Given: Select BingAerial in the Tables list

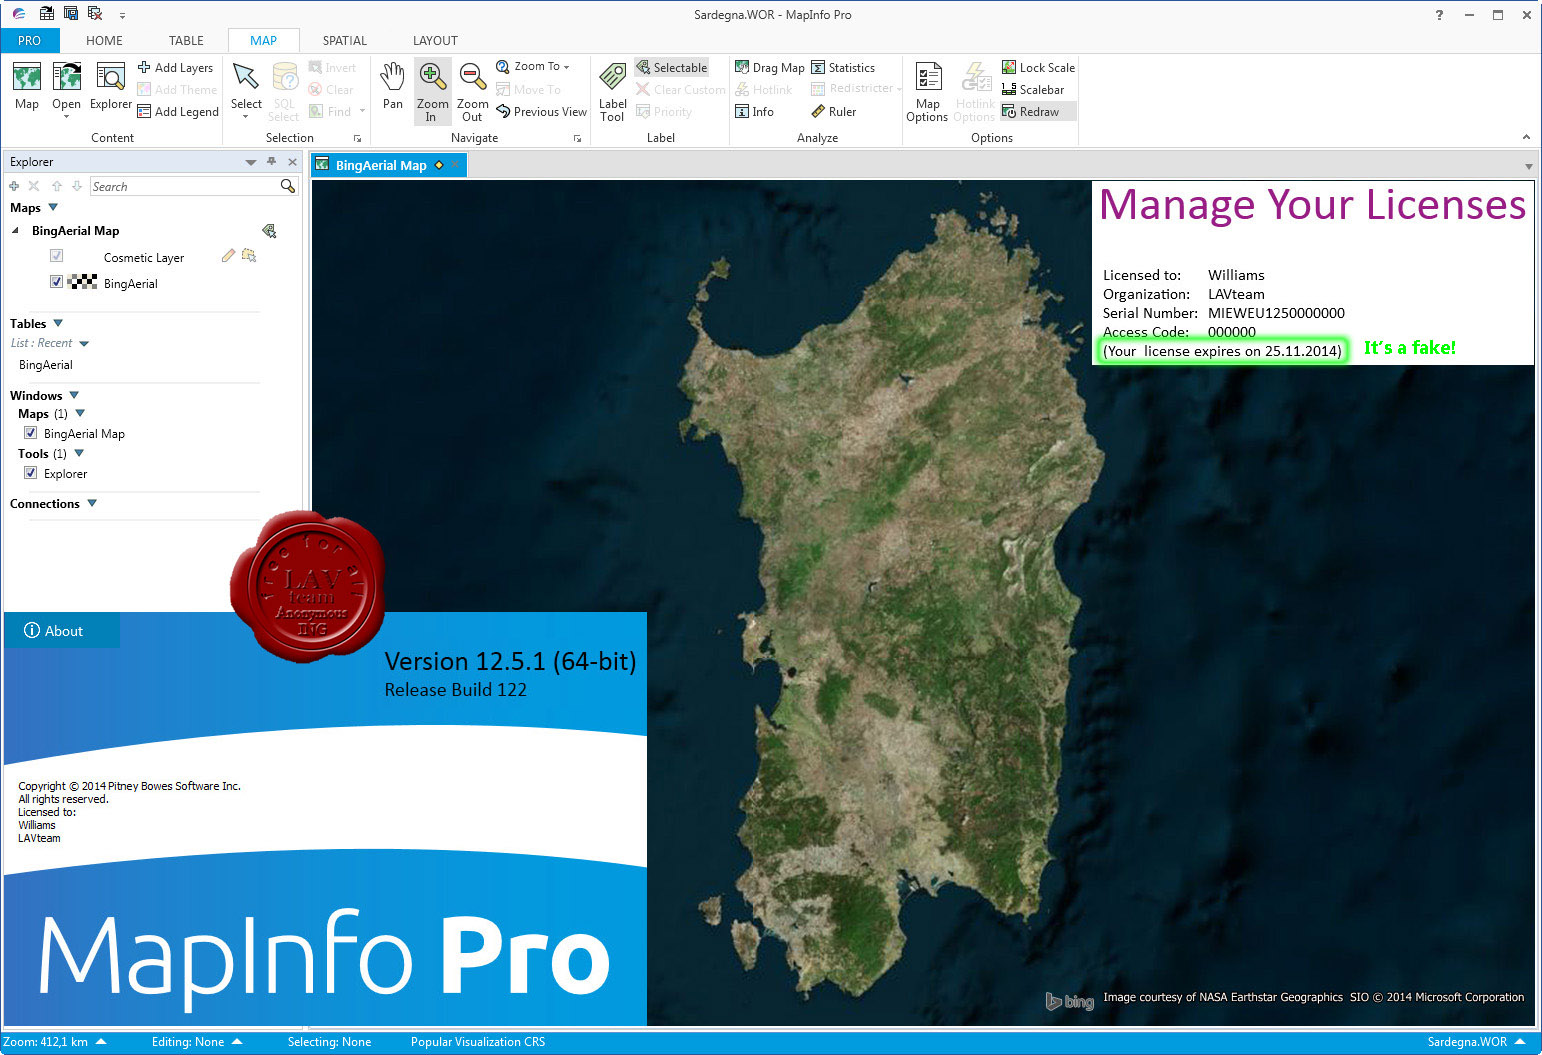Looking at the screenshot, I should [x=46, y=365].
